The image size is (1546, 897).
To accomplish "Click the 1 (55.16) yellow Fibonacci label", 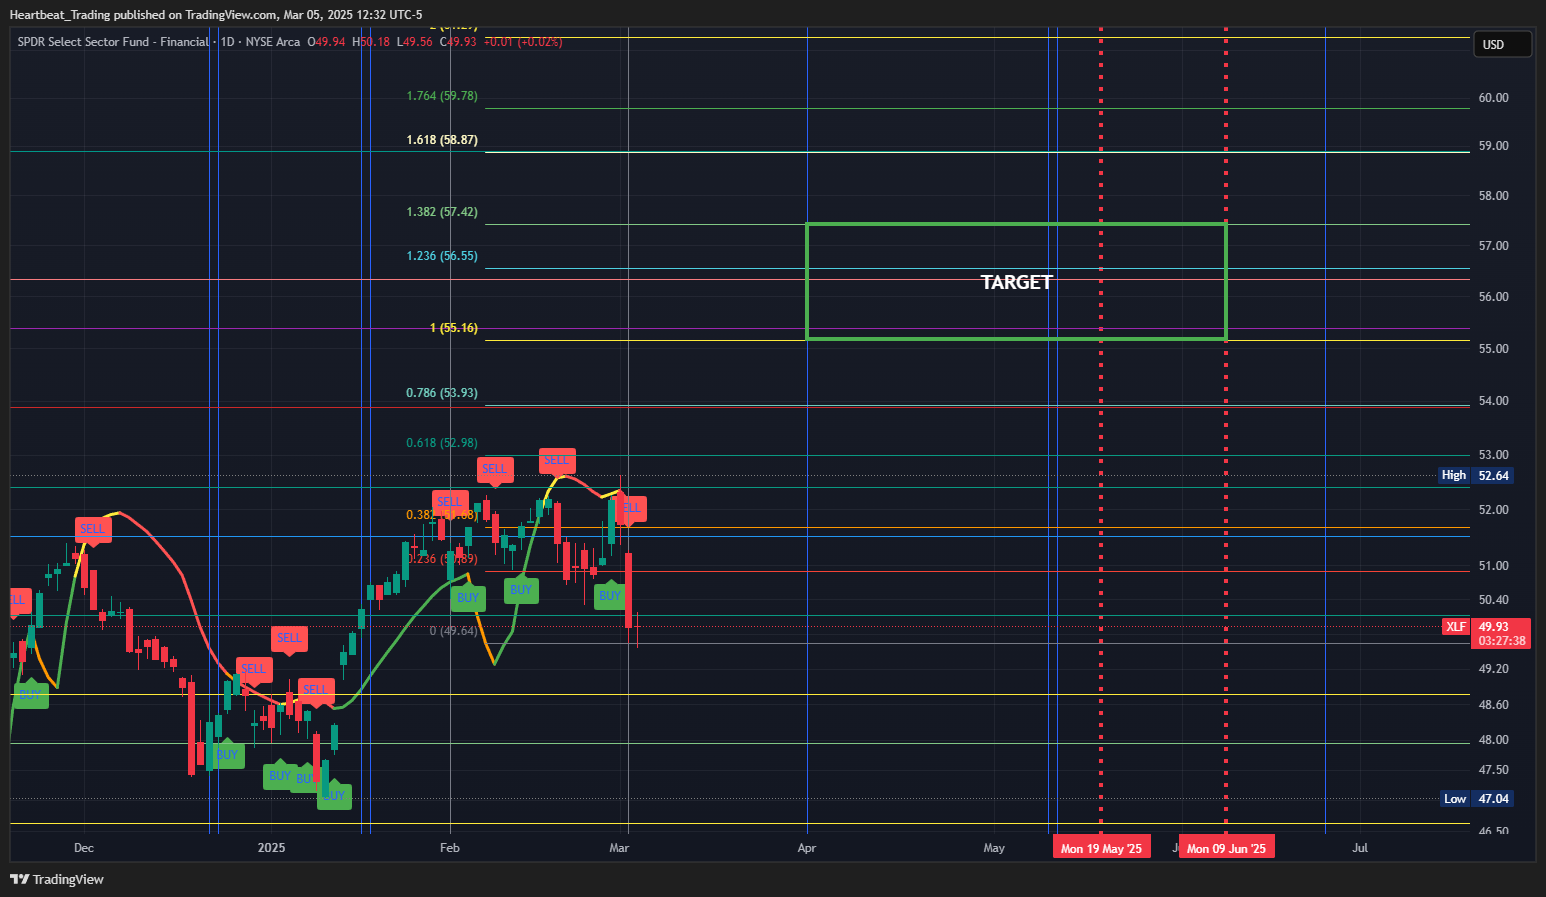I will click(454, 328).
